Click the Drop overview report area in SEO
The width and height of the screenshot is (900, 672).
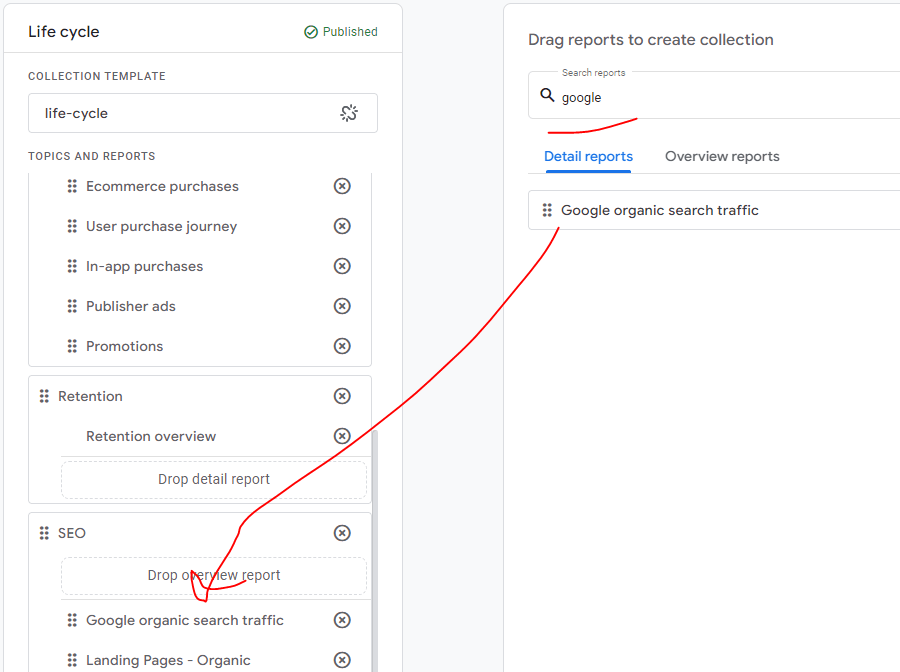coord(214,575)
